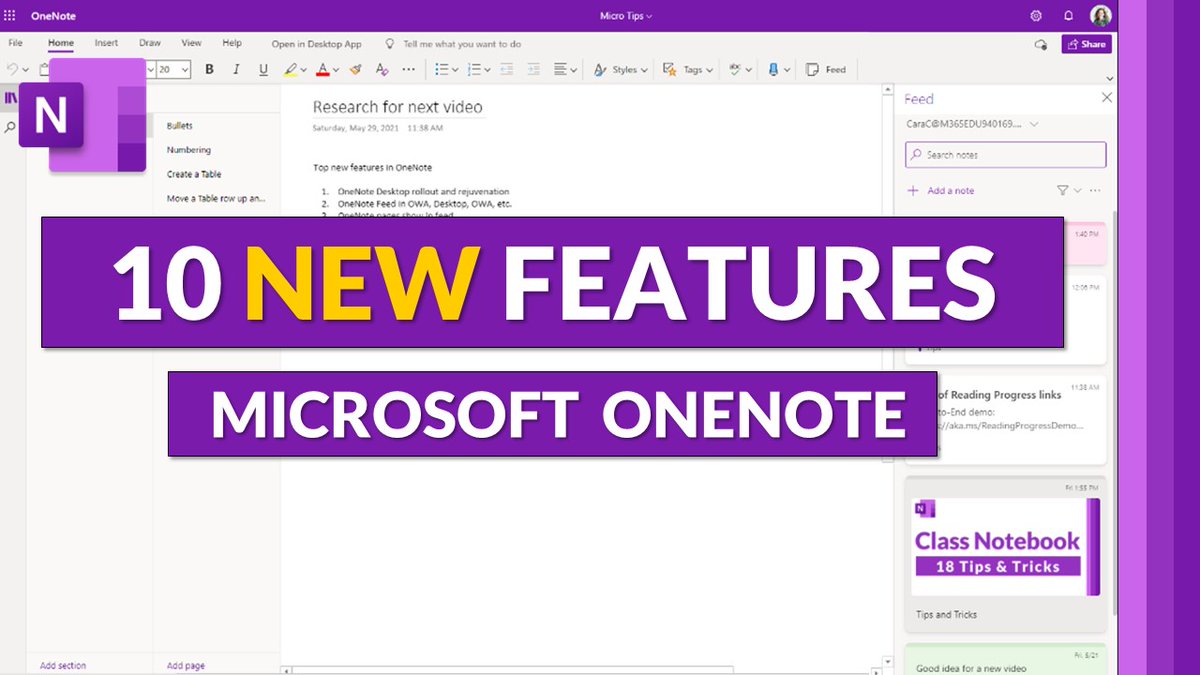The width and height of the screenshot is (1200, 675).
Task: Click the Share button
Action: (1086, 44)
